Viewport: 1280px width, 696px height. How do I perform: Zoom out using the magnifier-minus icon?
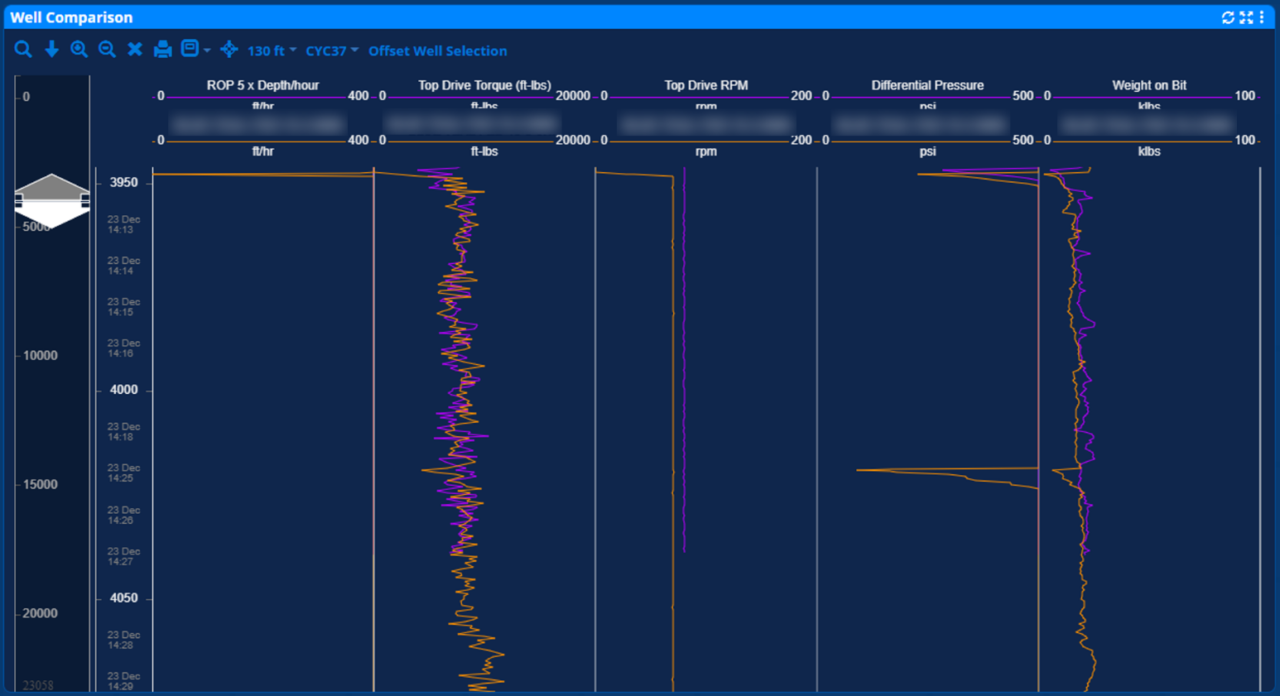tap(107, 49)
